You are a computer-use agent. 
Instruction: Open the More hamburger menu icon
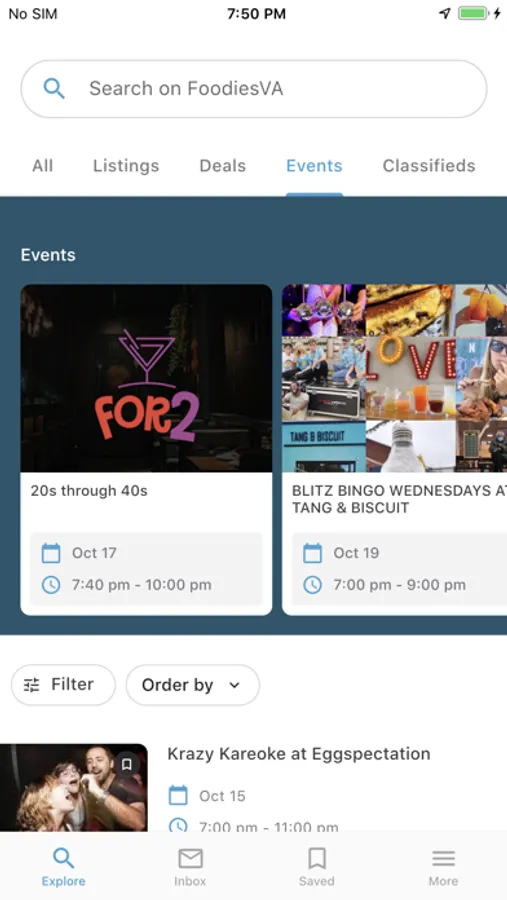[x=443, y=859]
